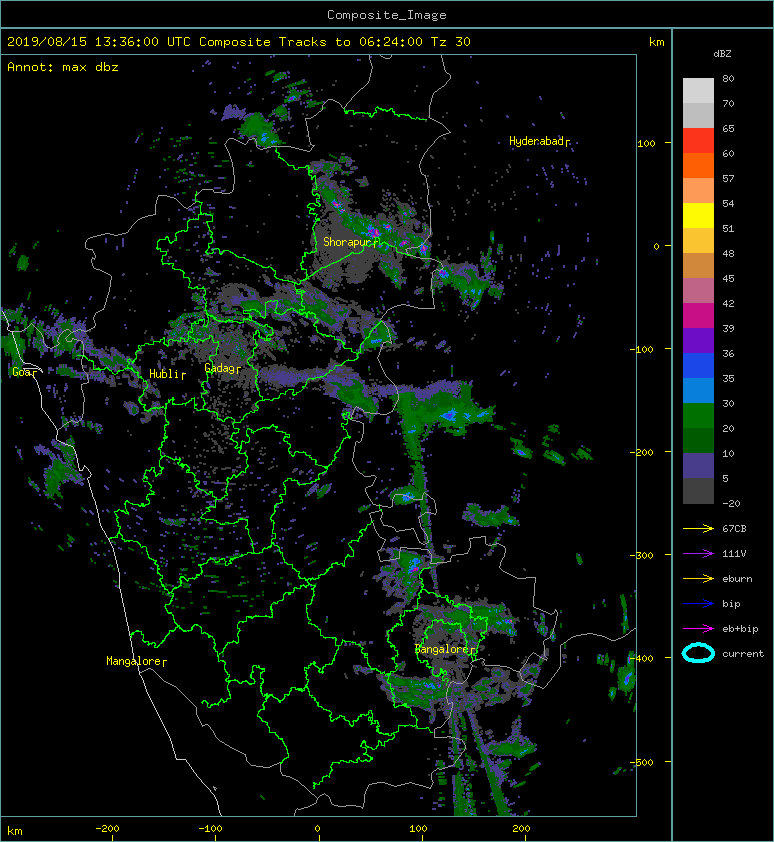Click the 'current' legend label

point(743,654)
